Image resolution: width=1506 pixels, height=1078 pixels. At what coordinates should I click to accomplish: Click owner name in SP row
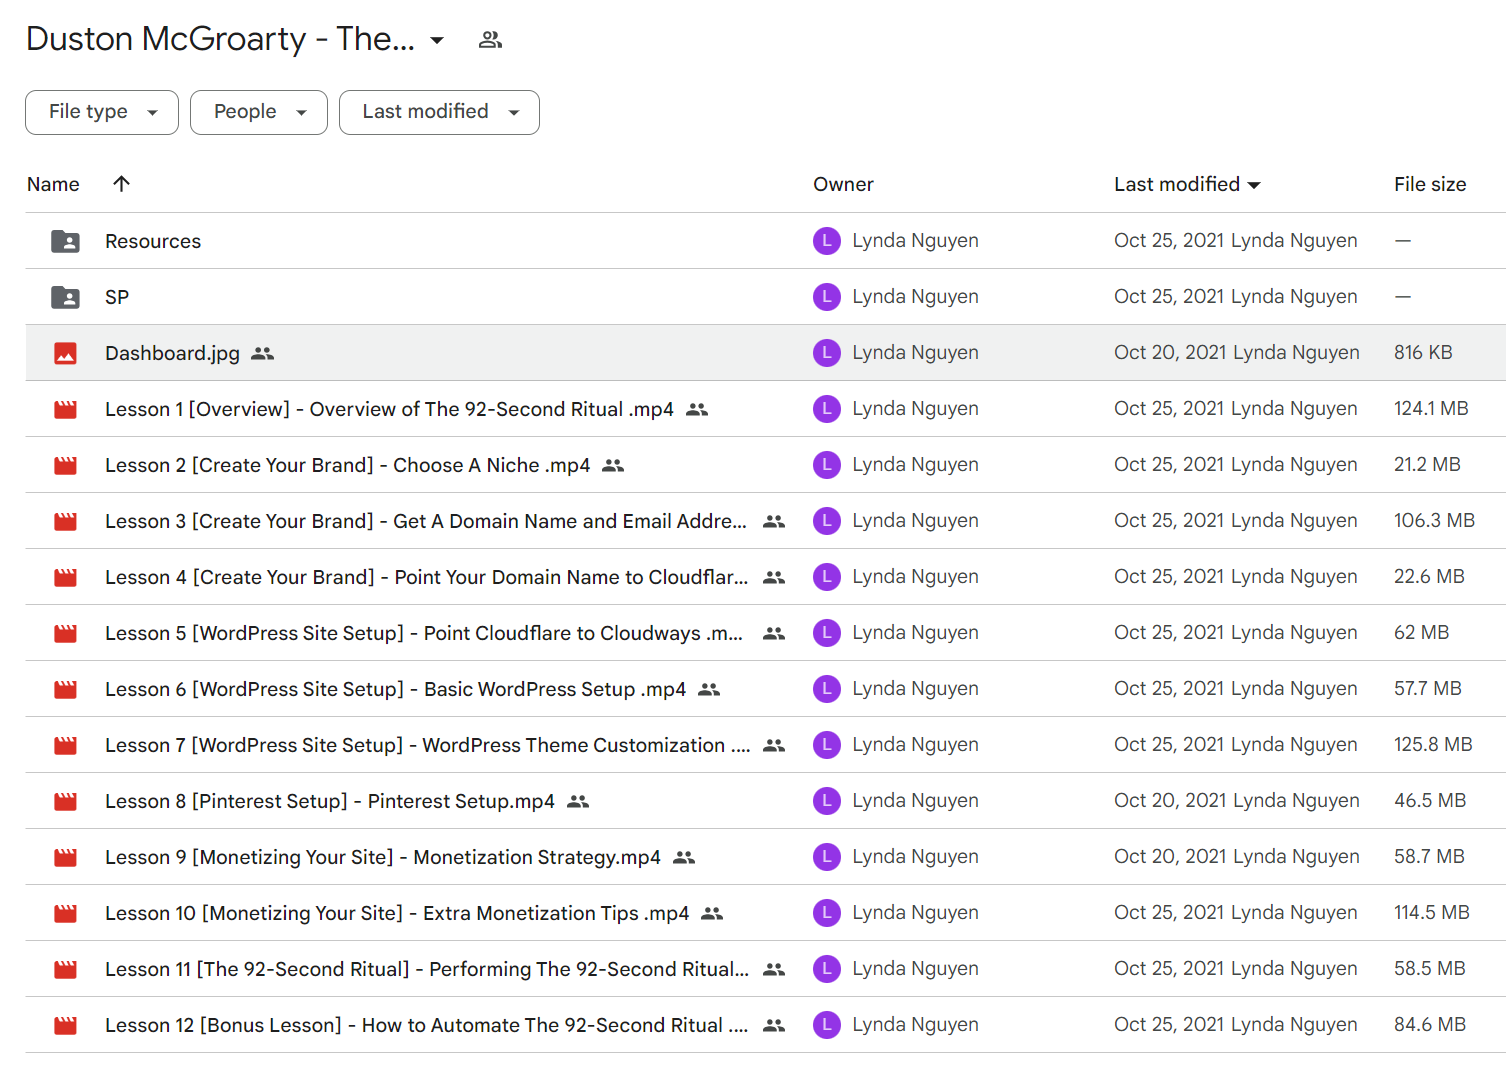[x=915, y=297]
